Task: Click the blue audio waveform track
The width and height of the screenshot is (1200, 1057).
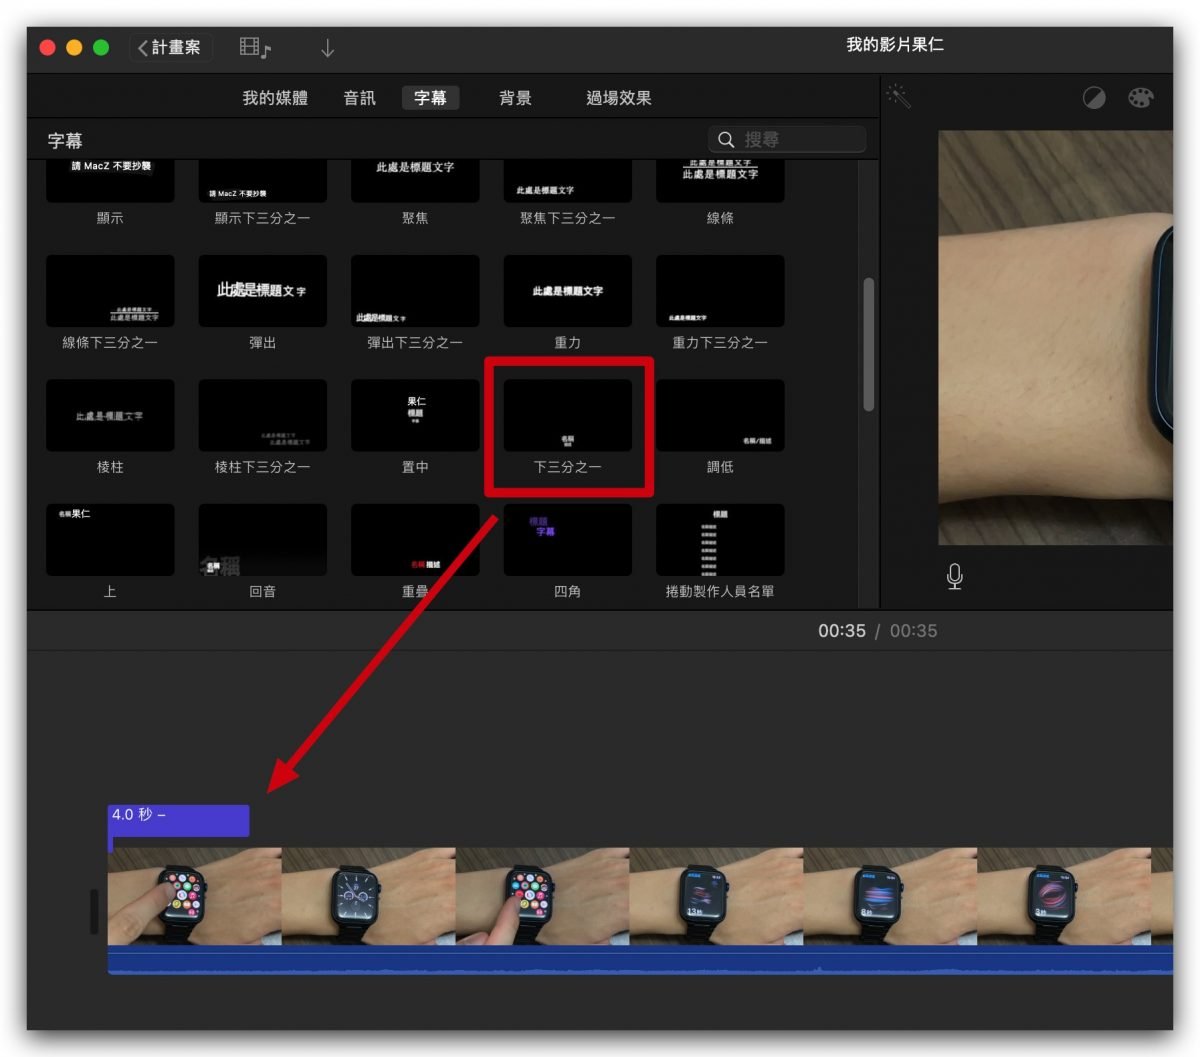Action: tap(640, 960)
